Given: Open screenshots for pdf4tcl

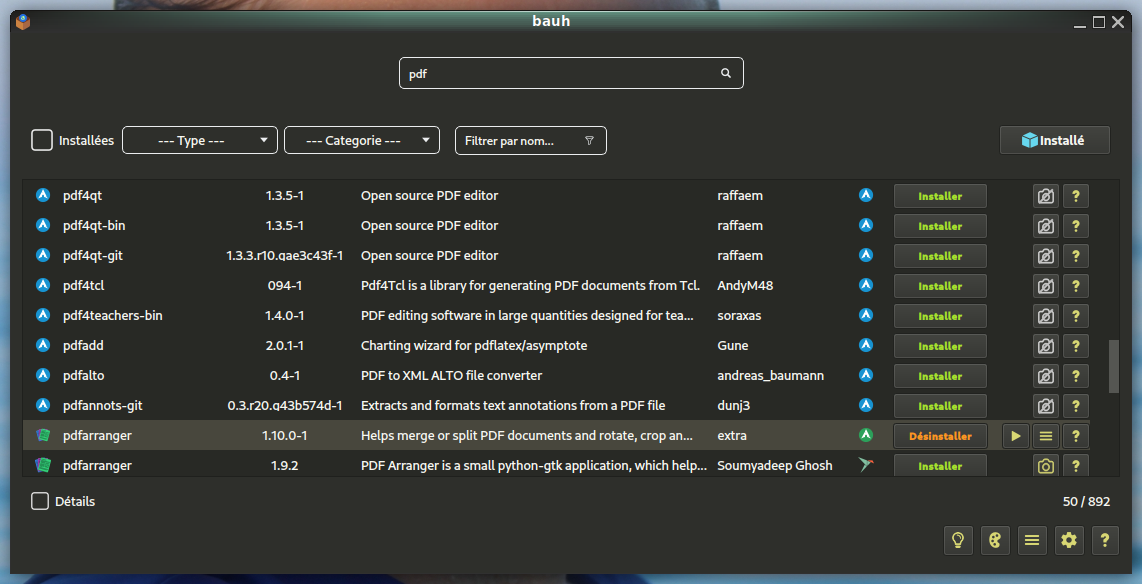Looking at the screenshot, I should pos(1046,285).
